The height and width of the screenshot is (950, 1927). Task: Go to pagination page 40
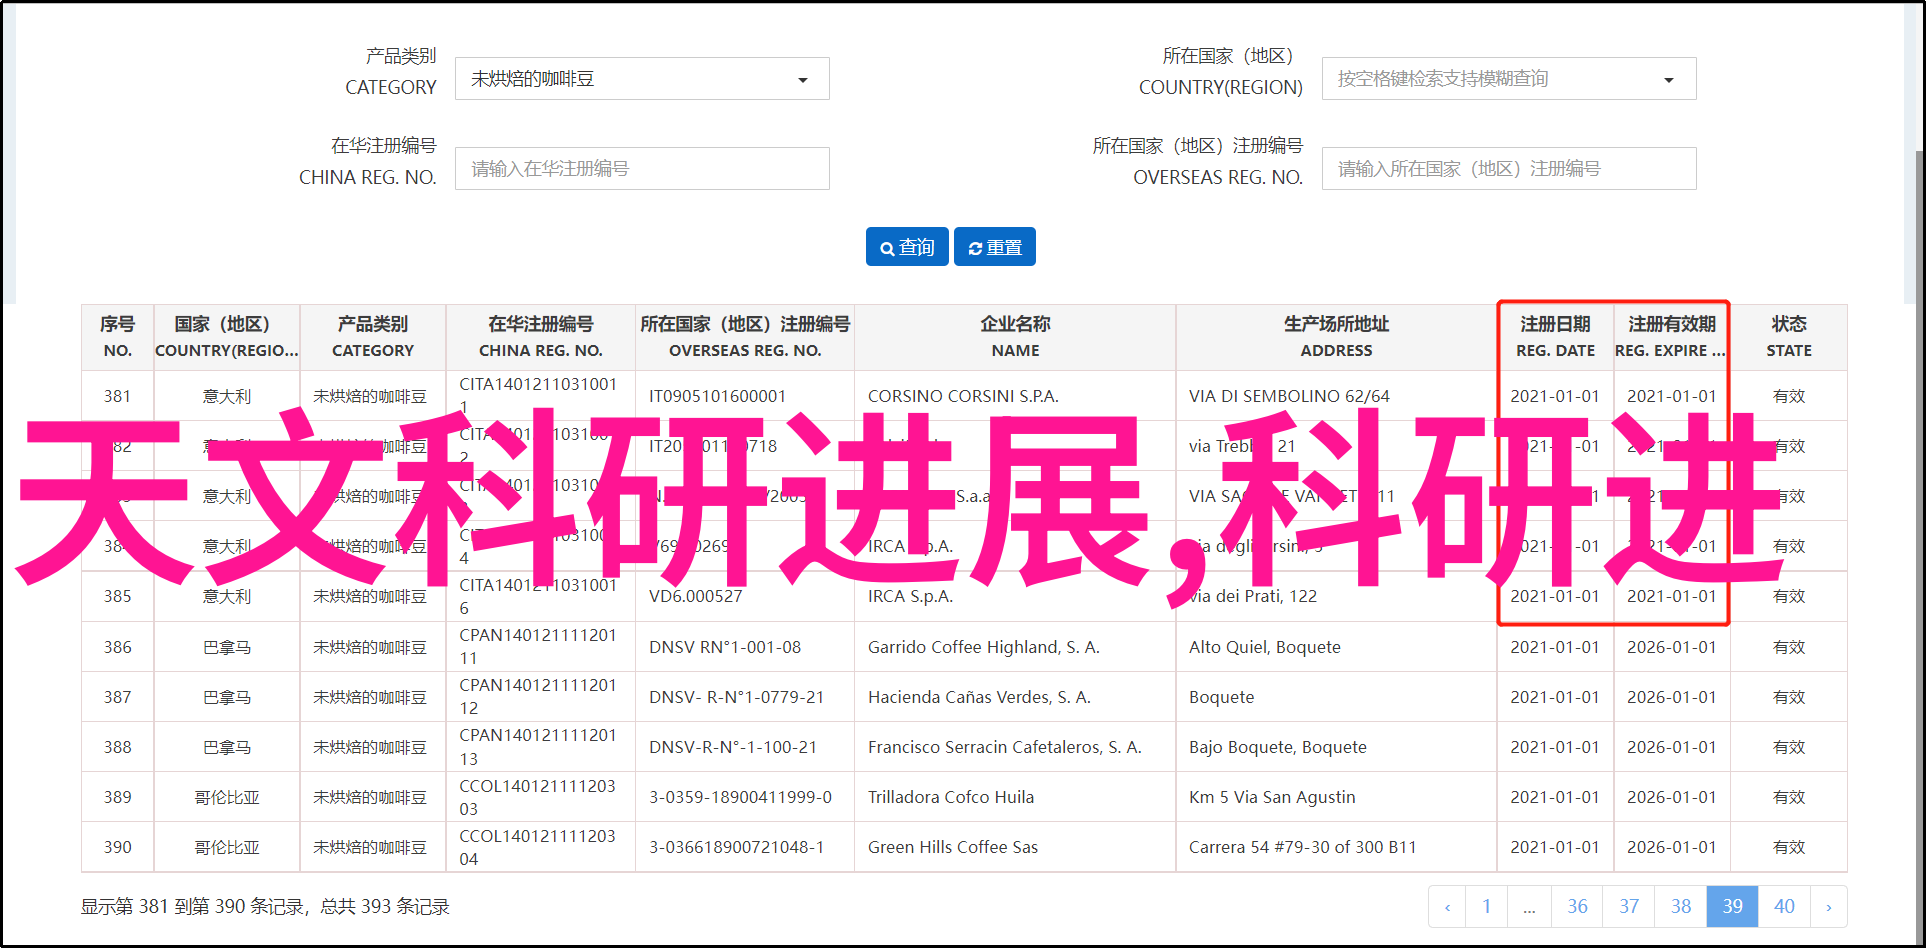tap(1785, 907)
